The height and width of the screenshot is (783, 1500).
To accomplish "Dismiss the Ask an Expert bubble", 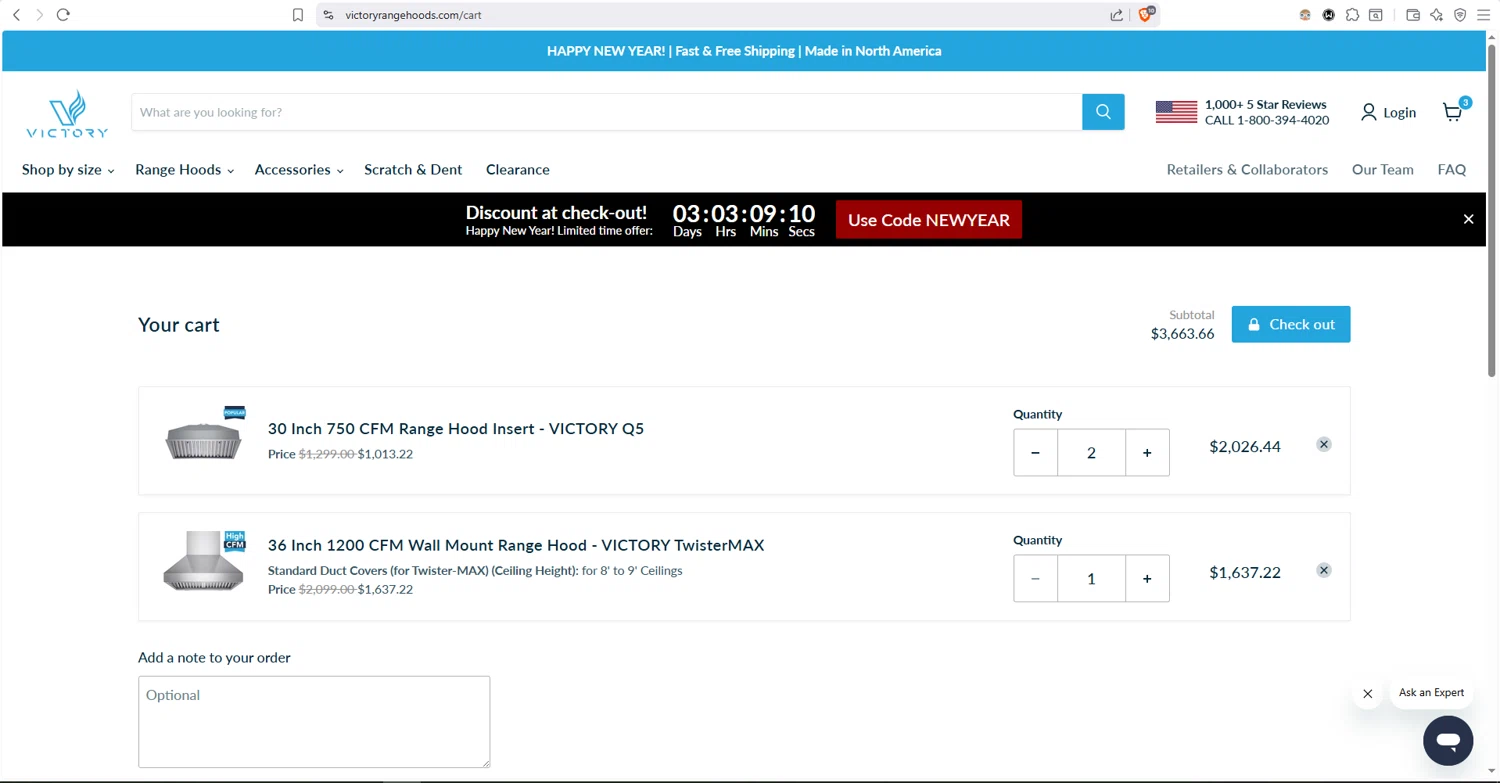I will (x=1367, y=694).
